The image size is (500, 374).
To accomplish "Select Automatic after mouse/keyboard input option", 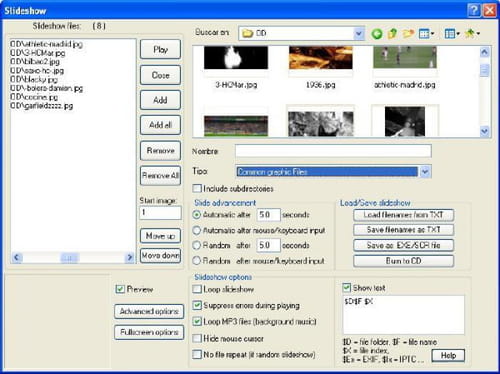I will [x=197, y=230].
